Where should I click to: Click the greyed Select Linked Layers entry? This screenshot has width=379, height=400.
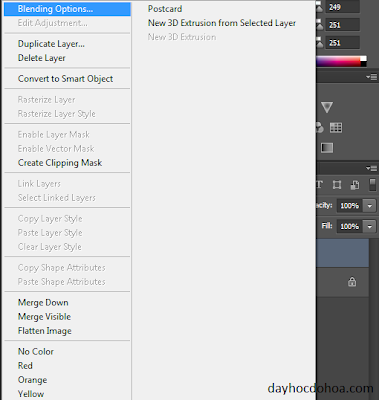[x=57, y=198]
